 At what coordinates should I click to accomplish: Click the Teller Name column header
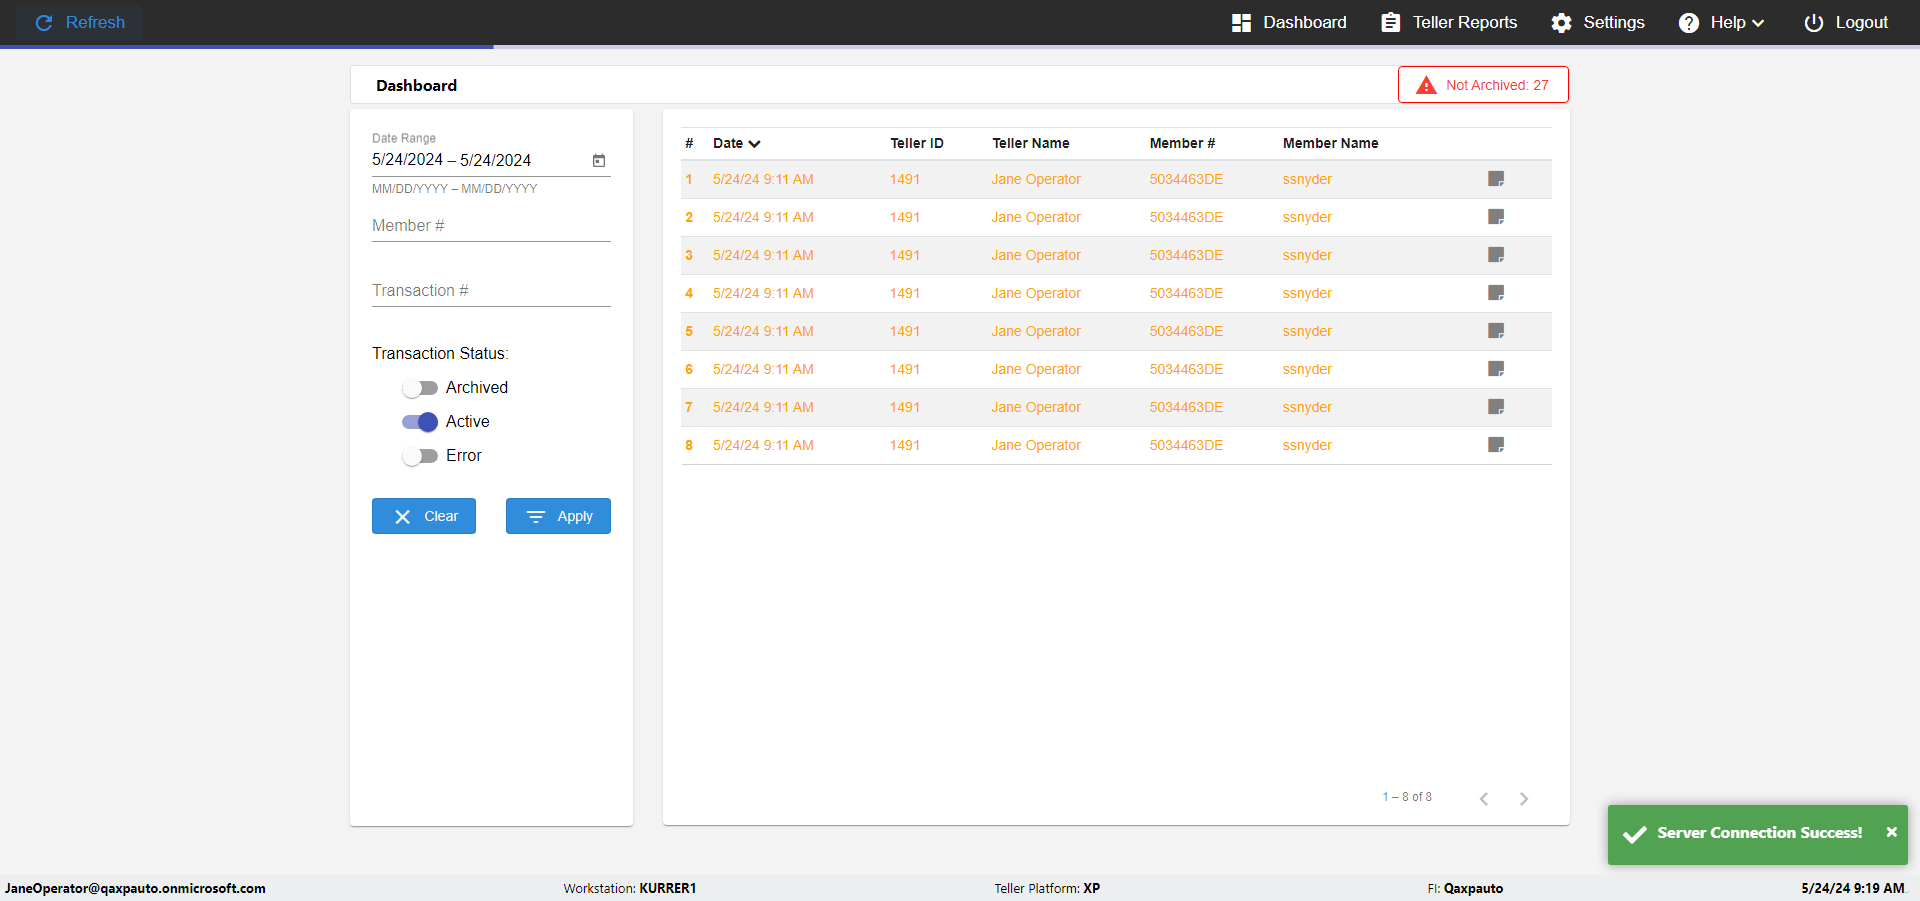coord(1031,143)
